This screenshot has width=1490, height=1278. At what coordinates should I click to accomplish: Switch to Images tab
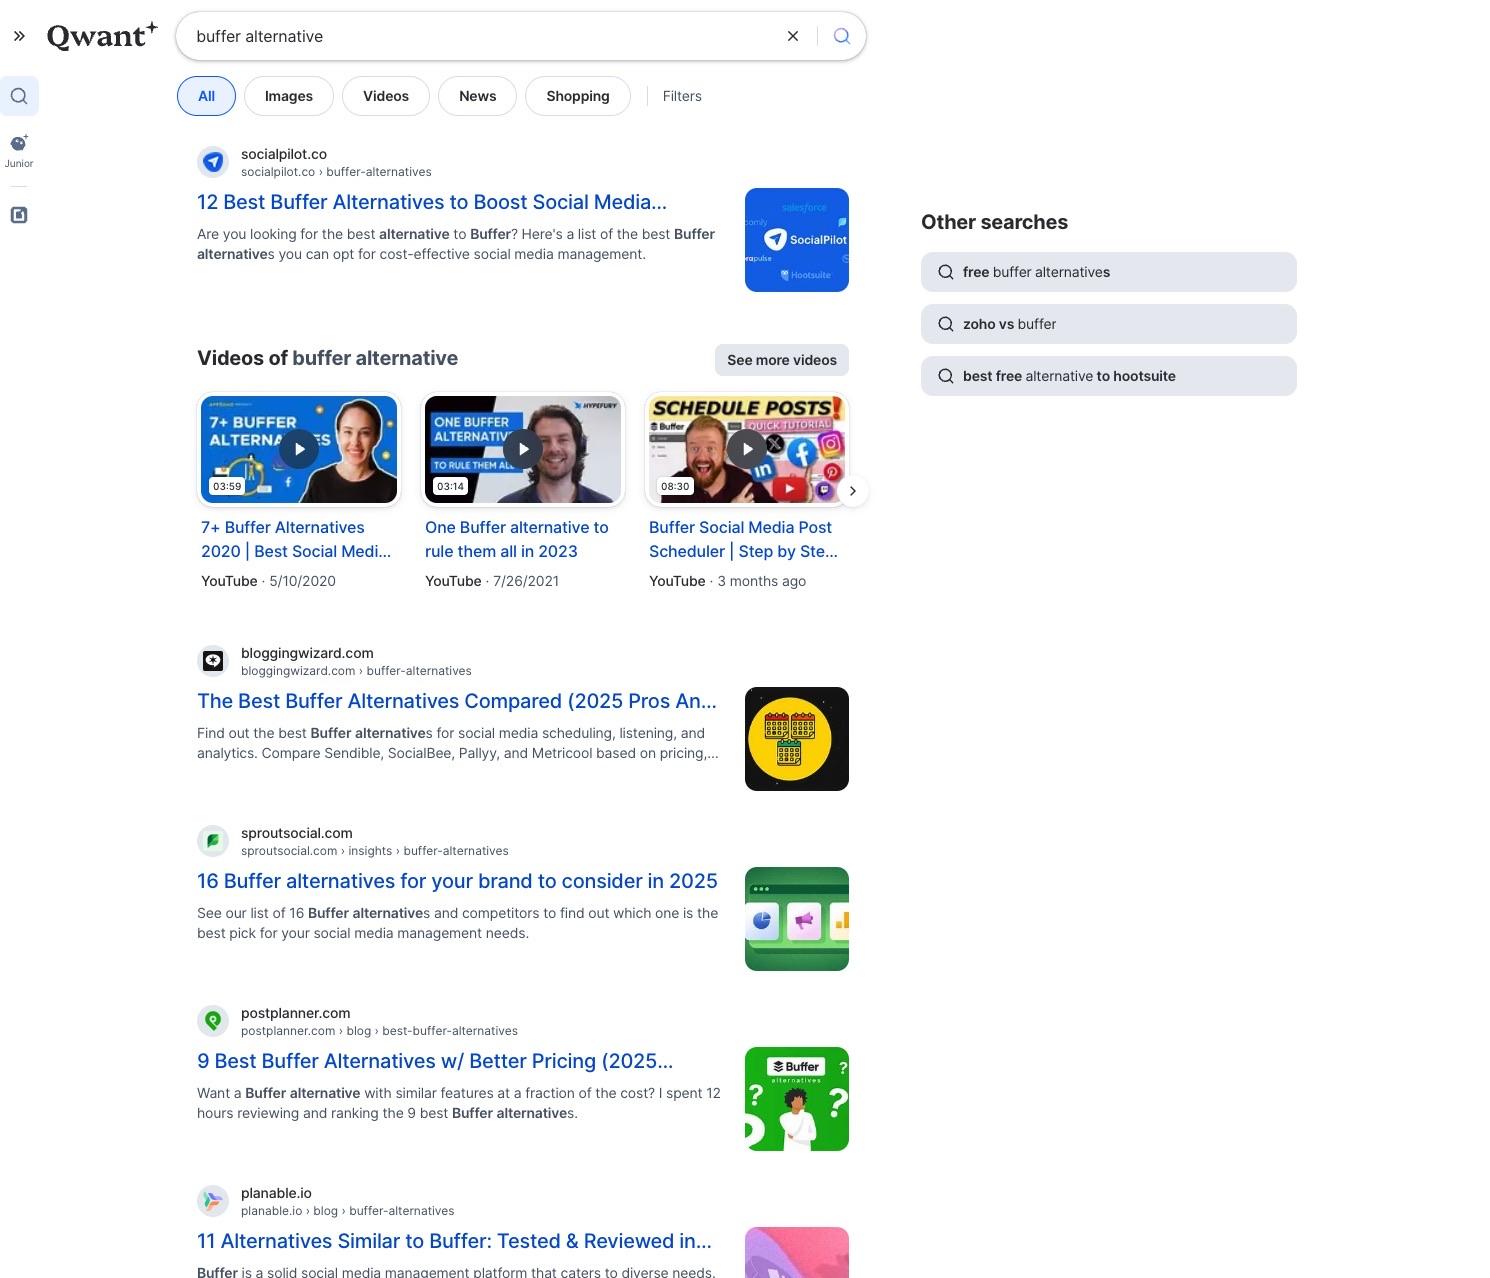(289, 96)
